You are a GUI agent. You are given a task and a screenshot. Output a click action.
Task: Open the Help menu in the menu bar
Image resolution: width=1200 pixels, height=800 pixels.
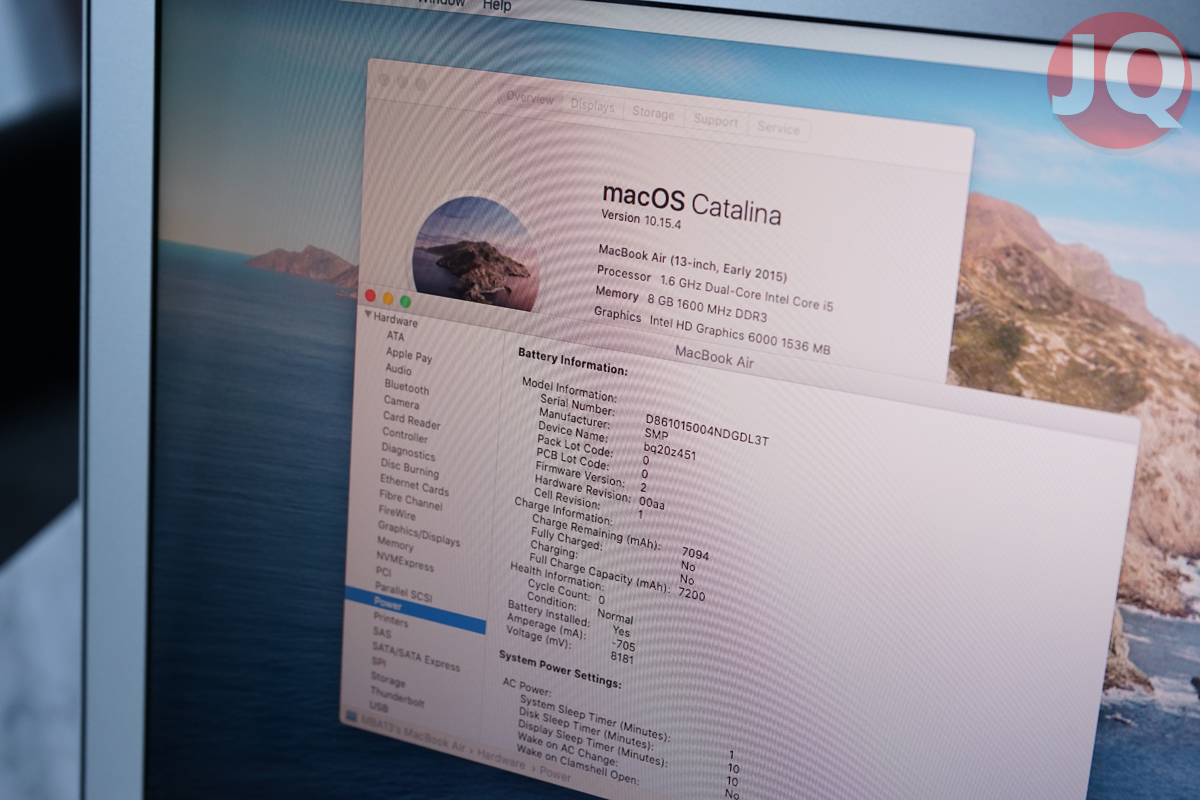point(497,5)
